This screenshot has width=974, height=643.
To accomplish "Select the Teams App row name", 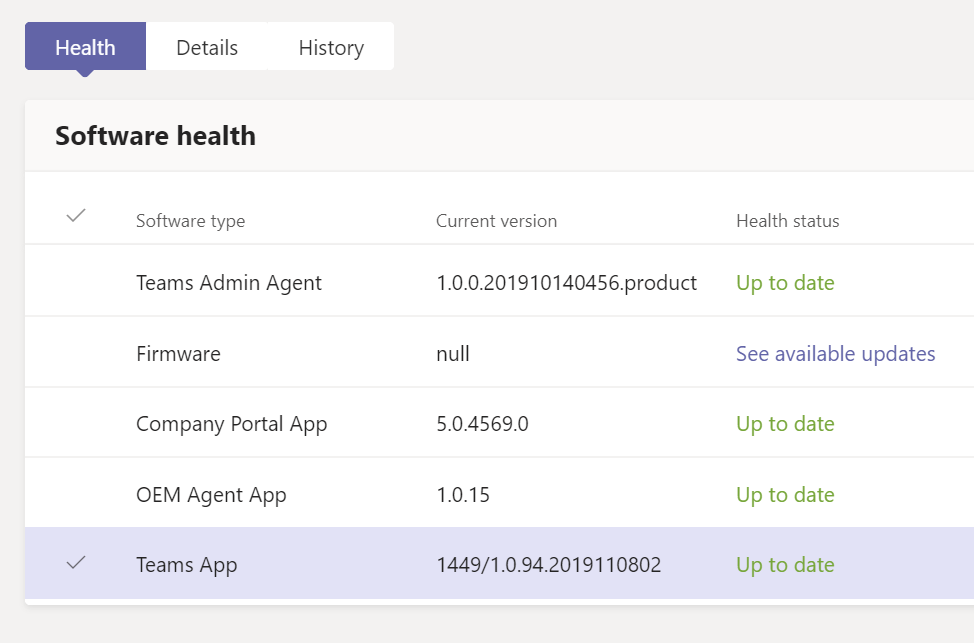I will pos(186,565).
